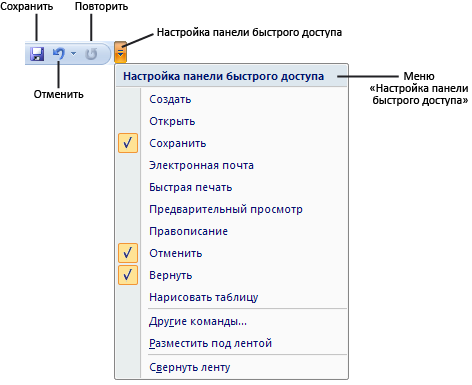This screenshot has width=472, height=385.
Task: Click the Undo arrow icon
Action: tap(59, 53)
